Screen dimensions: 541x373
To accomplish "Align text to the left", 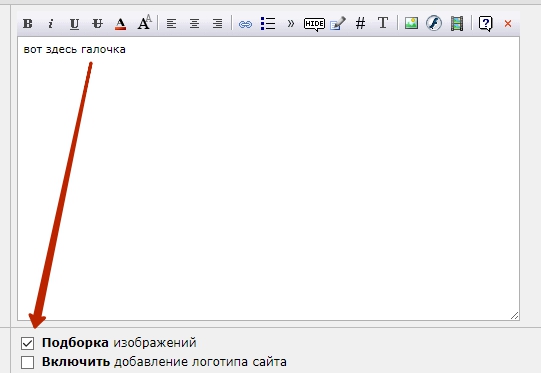I will point(171,24).
